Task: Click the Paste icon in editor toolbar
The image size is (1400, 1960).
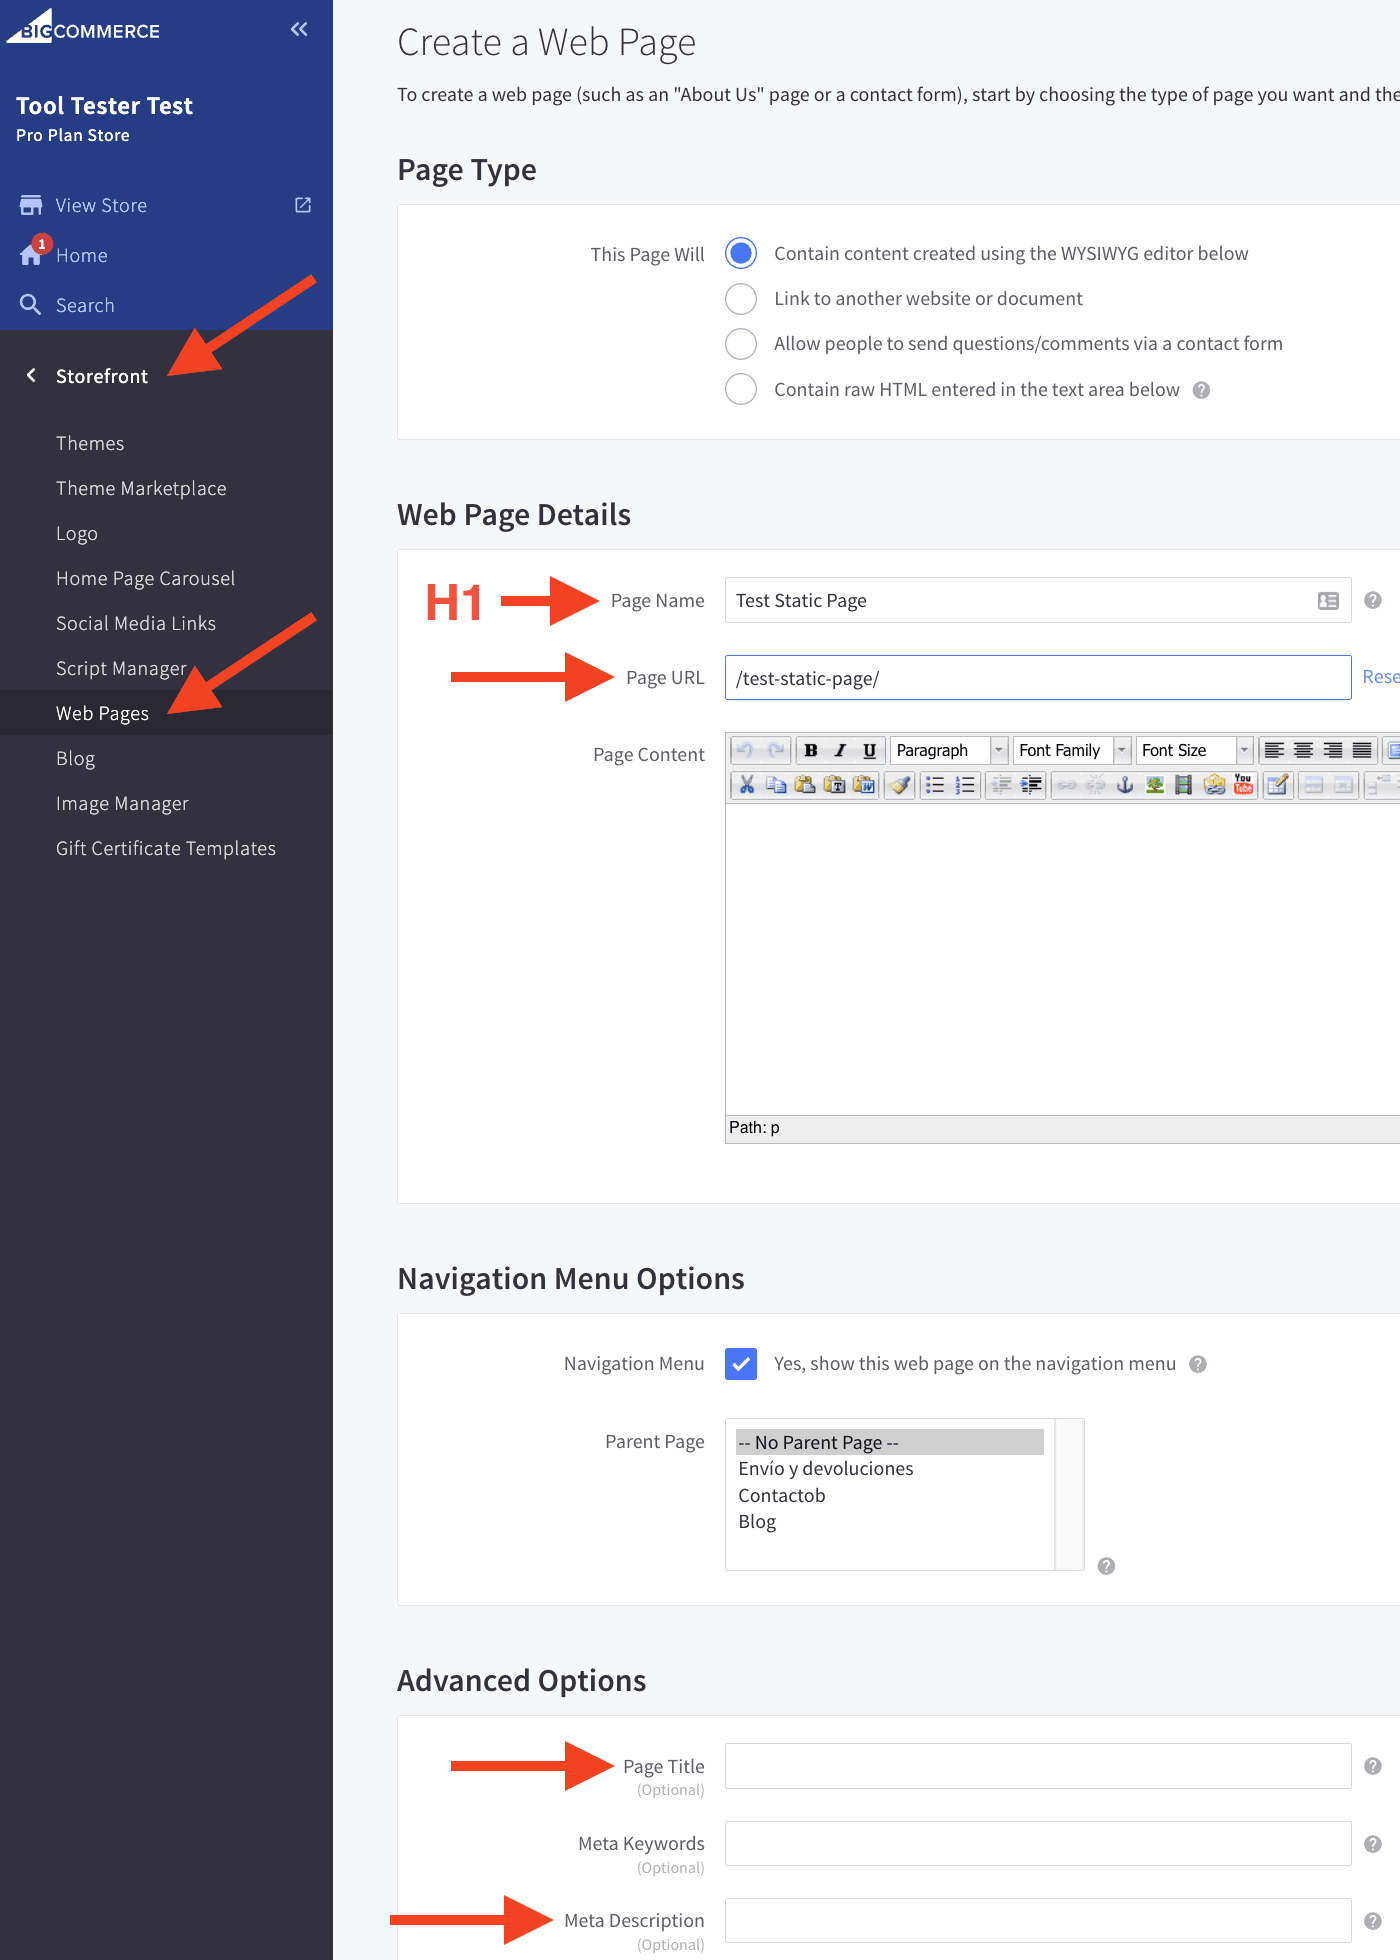Action: coord(804,785)
